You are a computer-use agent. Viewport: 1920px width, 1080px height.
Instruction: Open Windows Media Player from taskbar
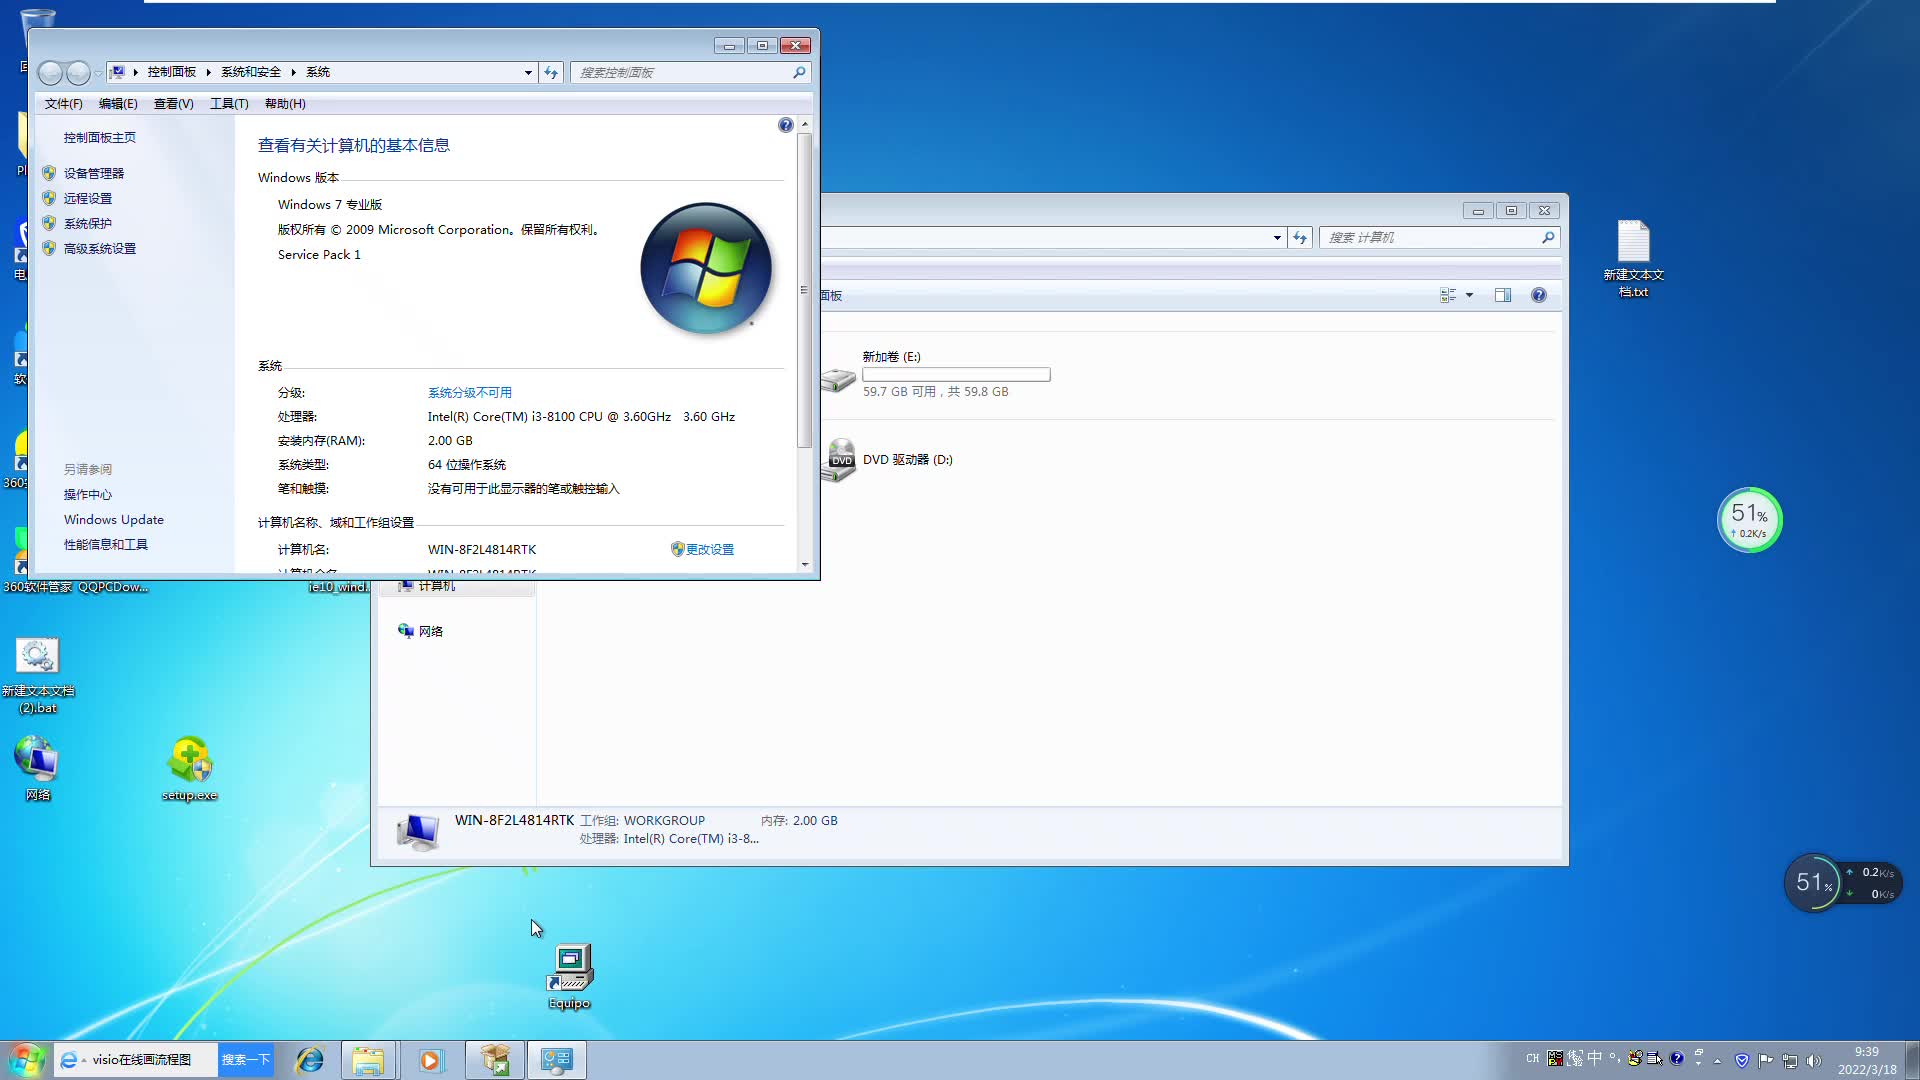[430, 1060]
